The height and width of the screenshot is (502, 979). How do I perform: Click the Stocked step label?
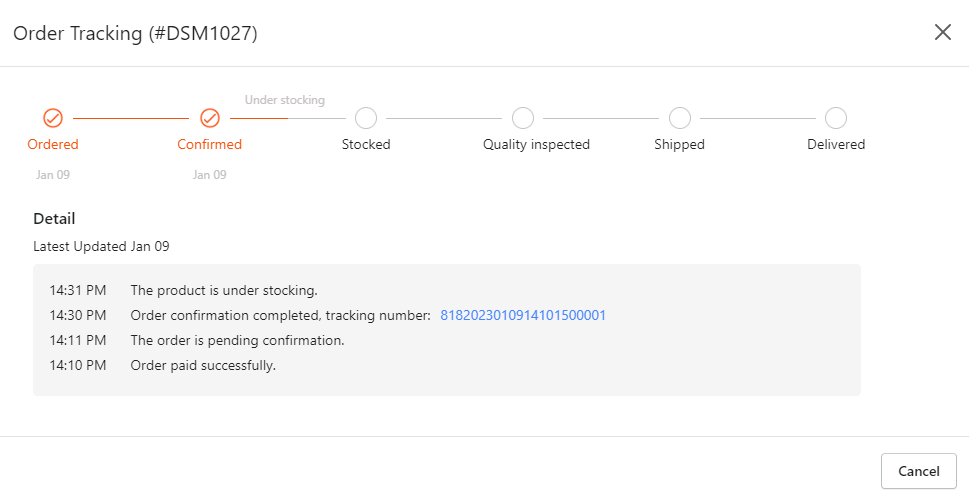click(366, 144)
